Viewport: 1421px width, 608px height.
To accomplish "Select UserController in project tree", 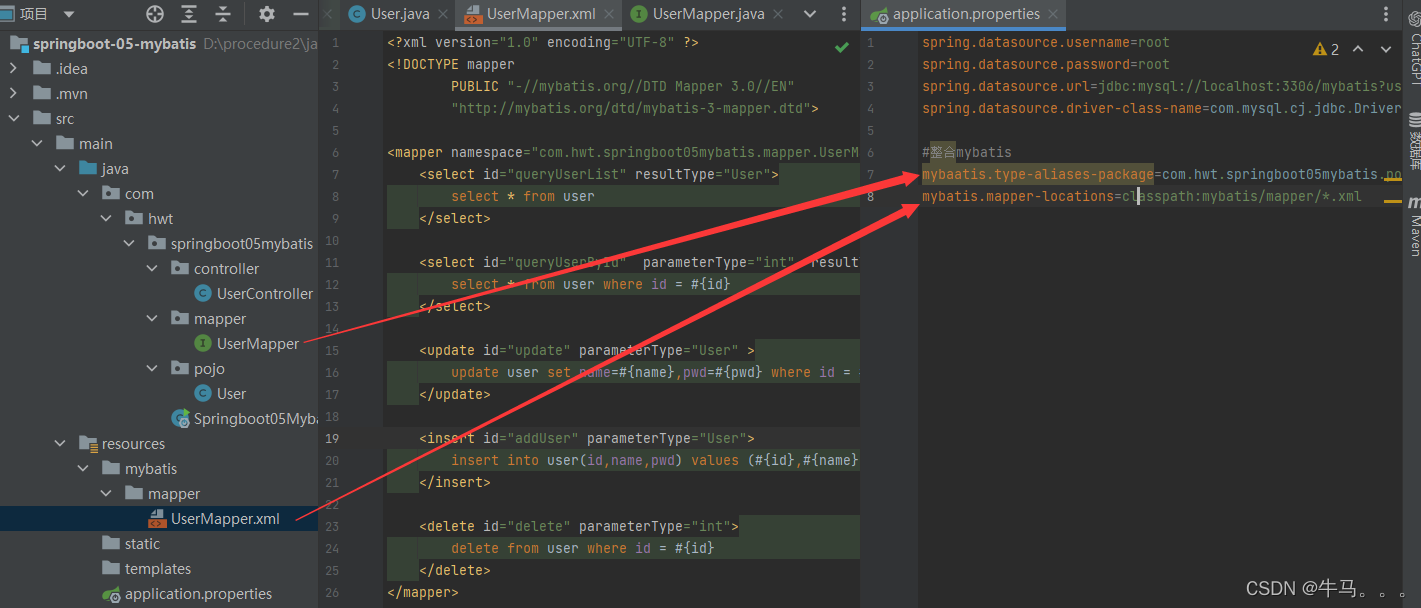I will click(x=264, y=294).
